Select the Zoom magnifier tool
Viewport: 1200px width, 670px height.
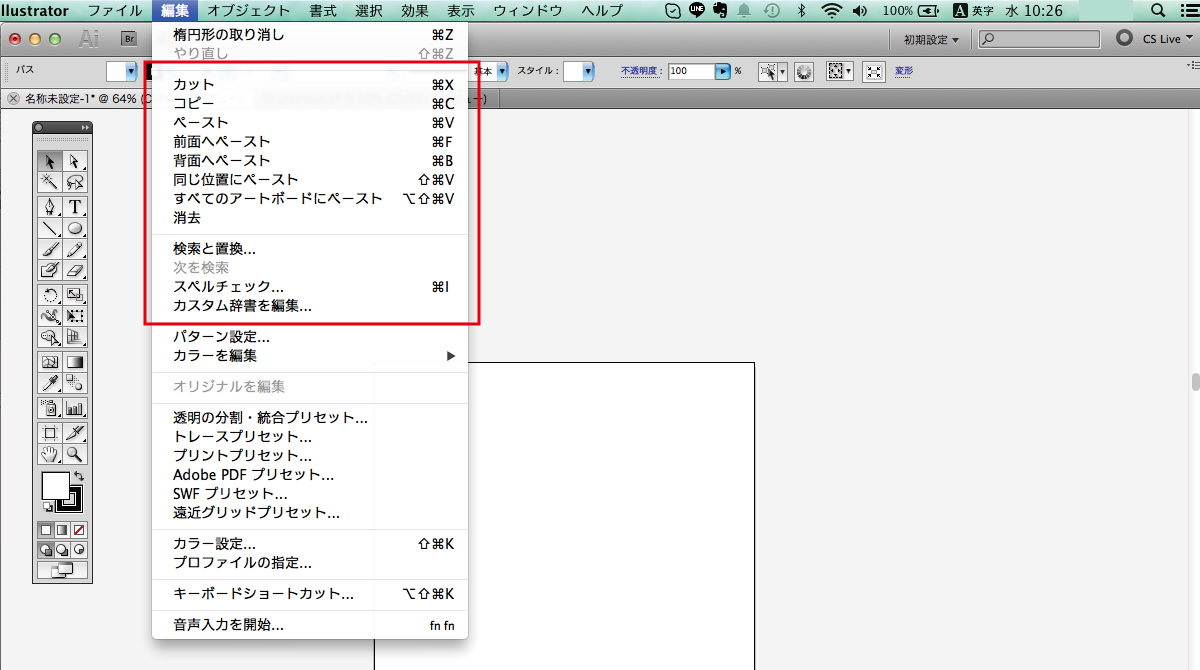[x=75, y=454]
